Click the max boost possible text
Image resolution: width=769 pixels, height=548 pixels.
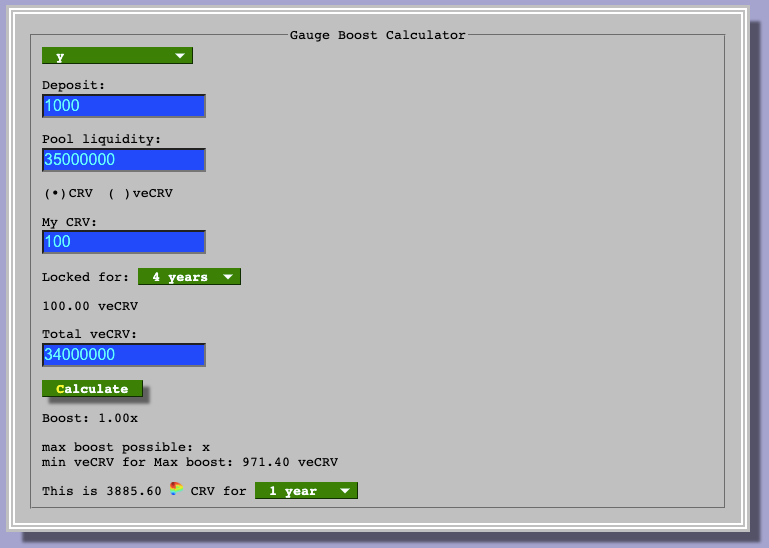(126, 447)
